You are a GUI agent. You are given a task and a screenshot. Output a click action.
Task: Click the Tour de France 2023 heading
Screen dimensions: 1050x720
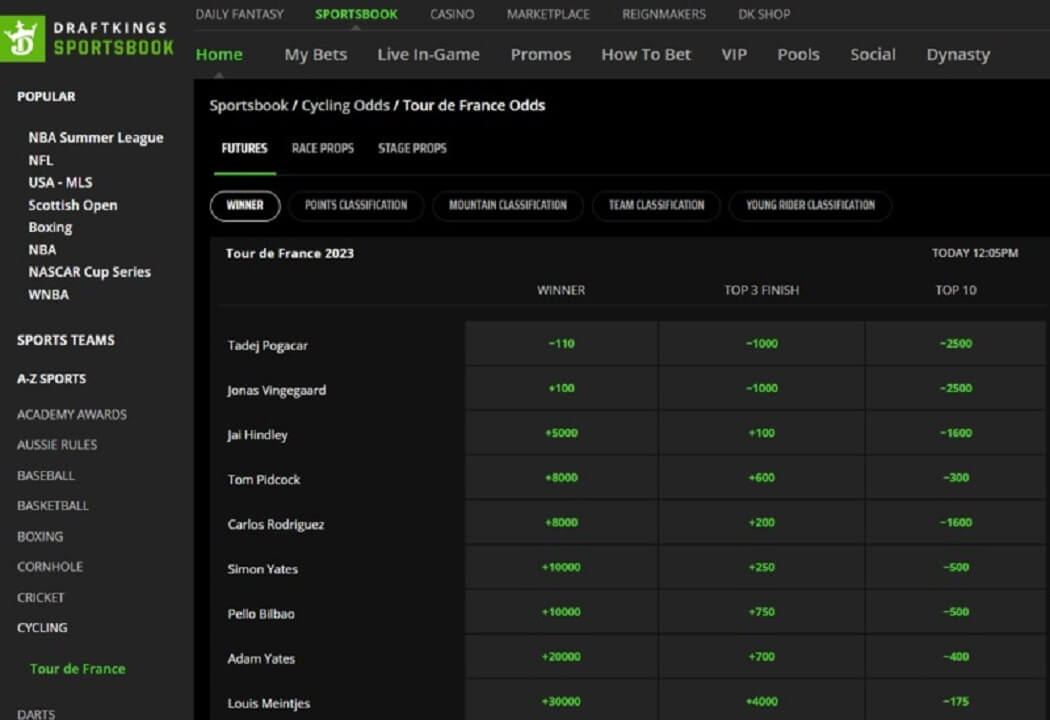click(289, 253)
